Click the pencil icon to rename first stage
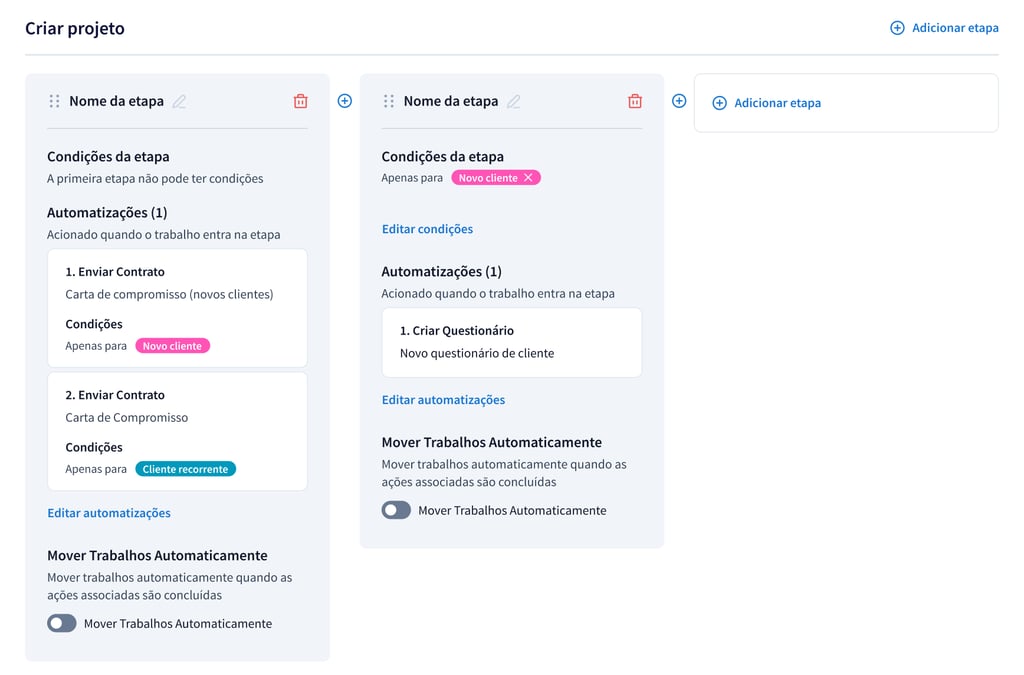This screenshot has width=1024, height=675. 179,101
